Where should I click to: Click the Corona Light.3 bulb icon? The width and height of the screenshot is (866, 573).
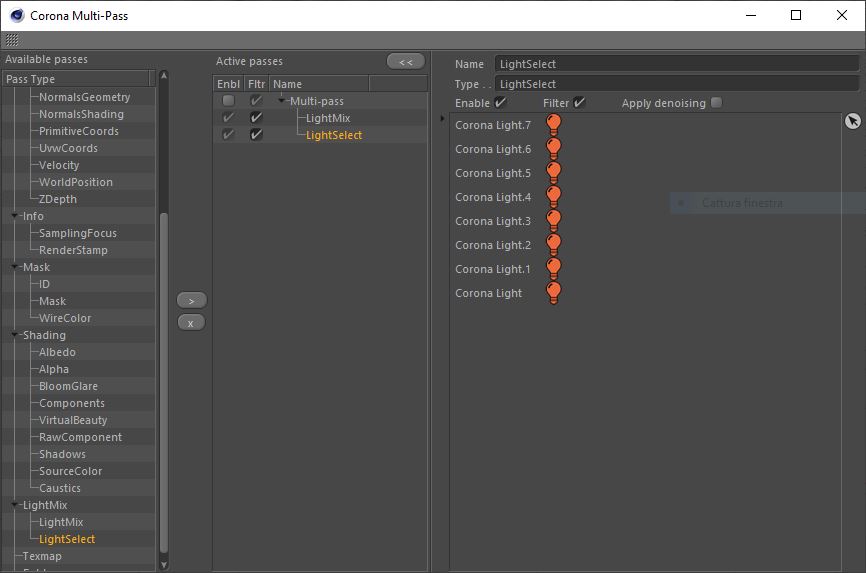click(x=553, y=221)
